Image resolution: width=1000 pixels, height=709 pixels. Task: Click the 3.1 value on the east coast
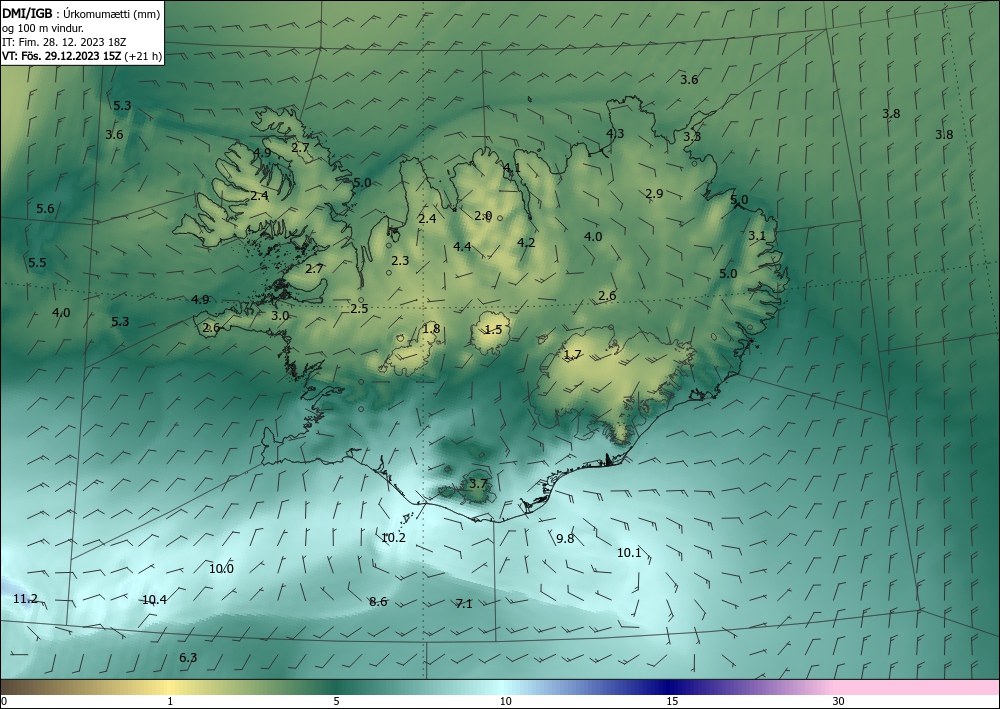tap(757, 236)
